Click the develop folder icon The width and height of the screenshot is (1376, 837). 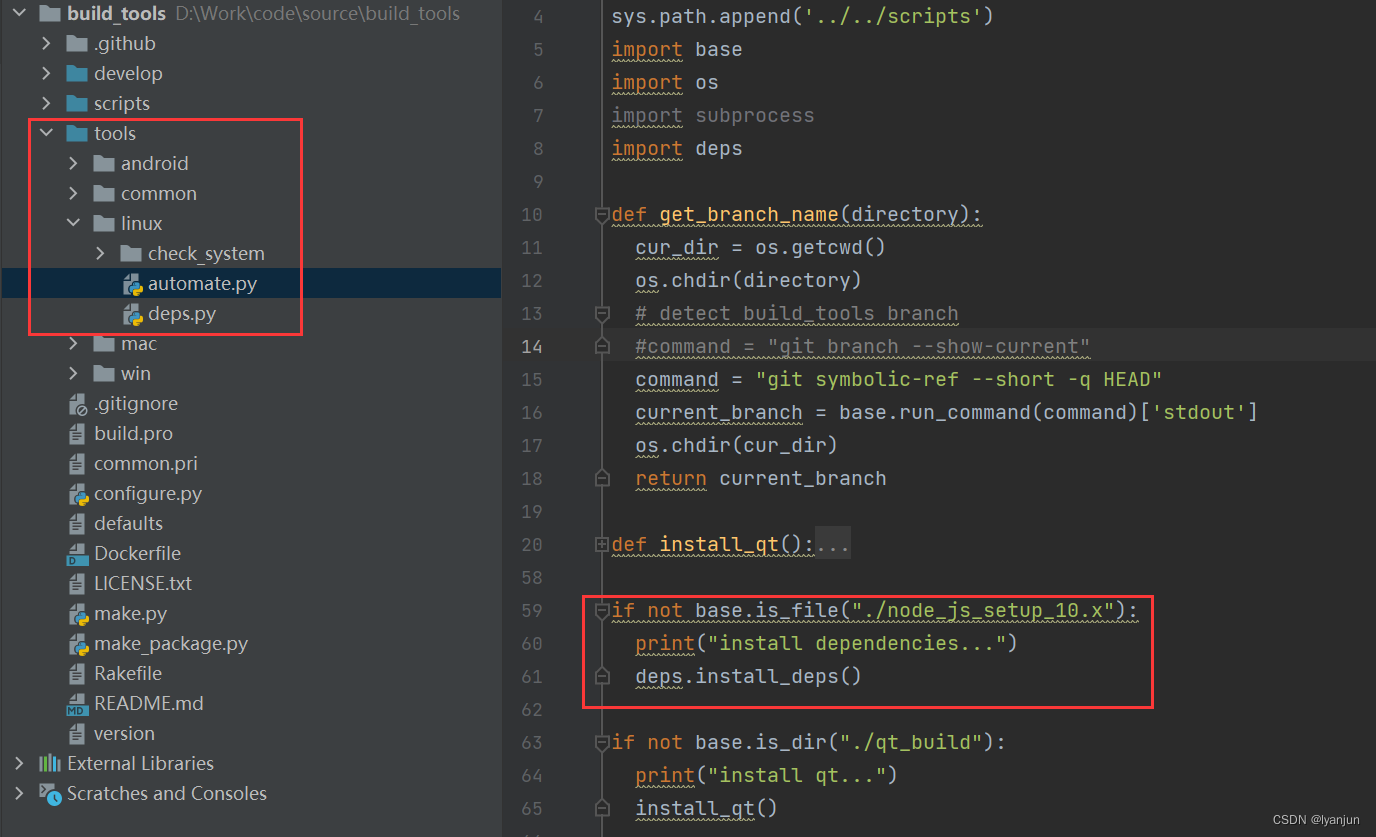77,73
